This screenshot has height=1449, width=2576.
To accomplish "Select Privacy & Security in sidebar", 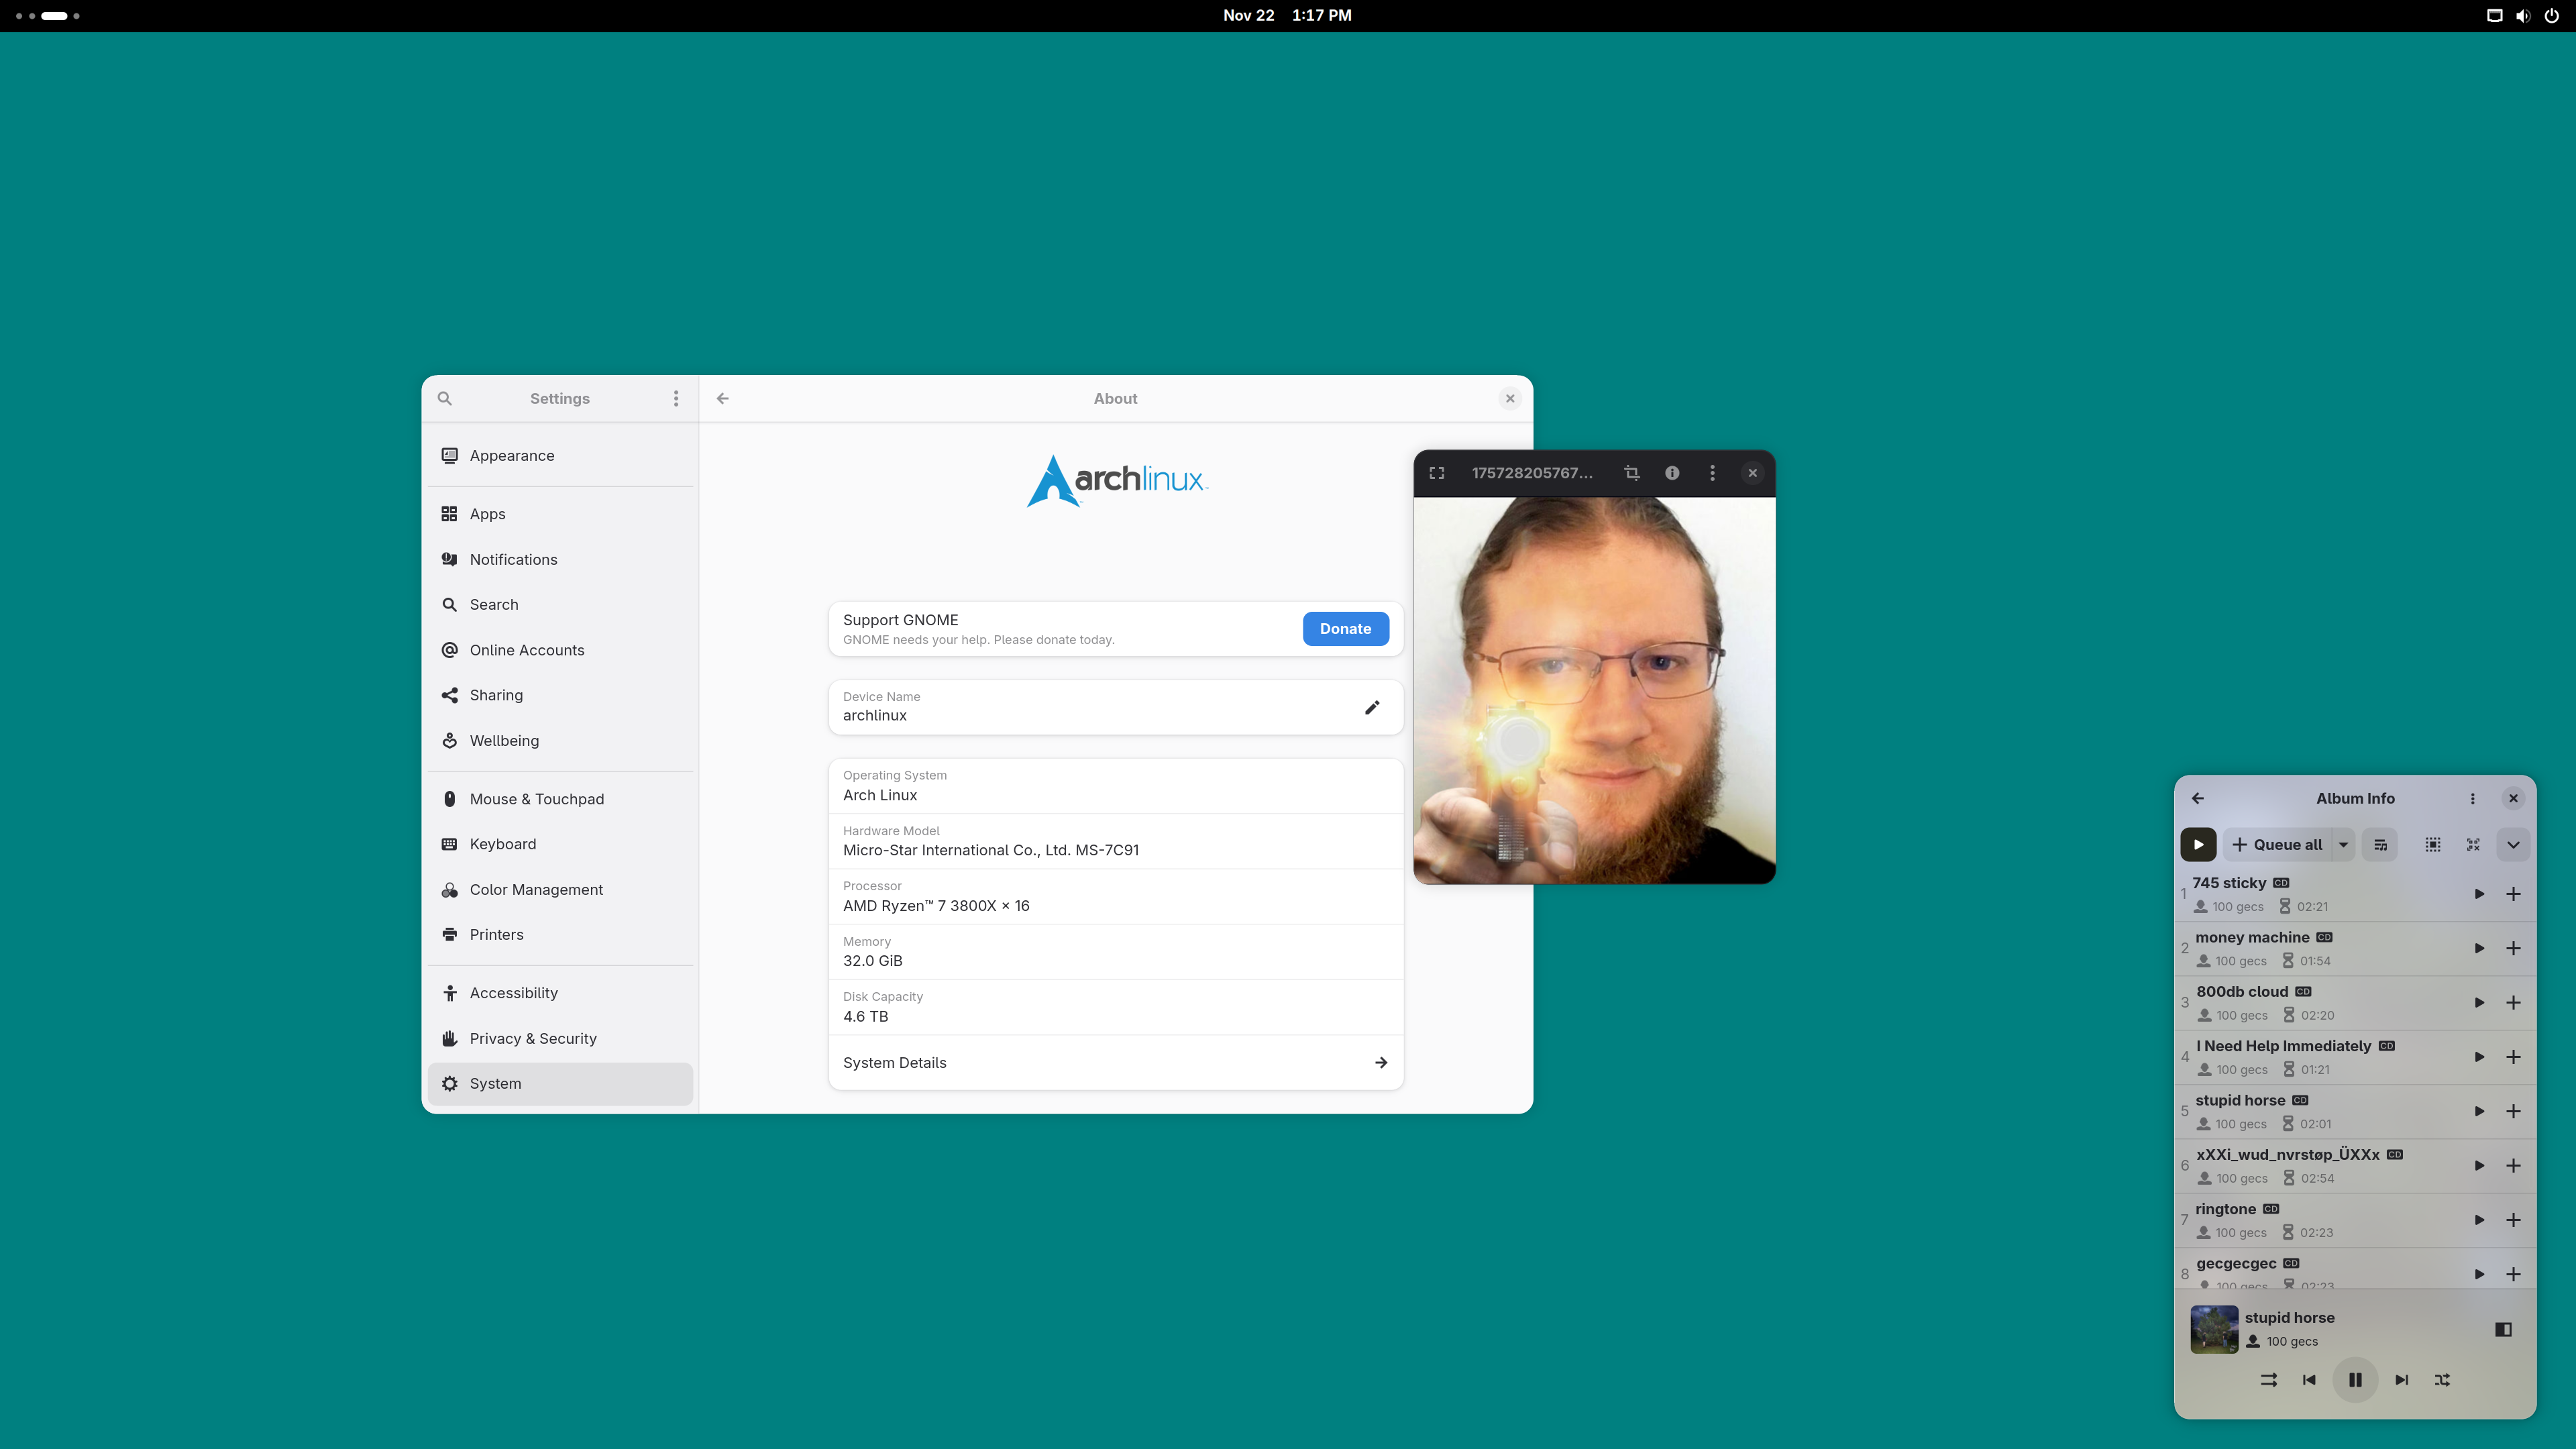I will (x=533, y=1038).
